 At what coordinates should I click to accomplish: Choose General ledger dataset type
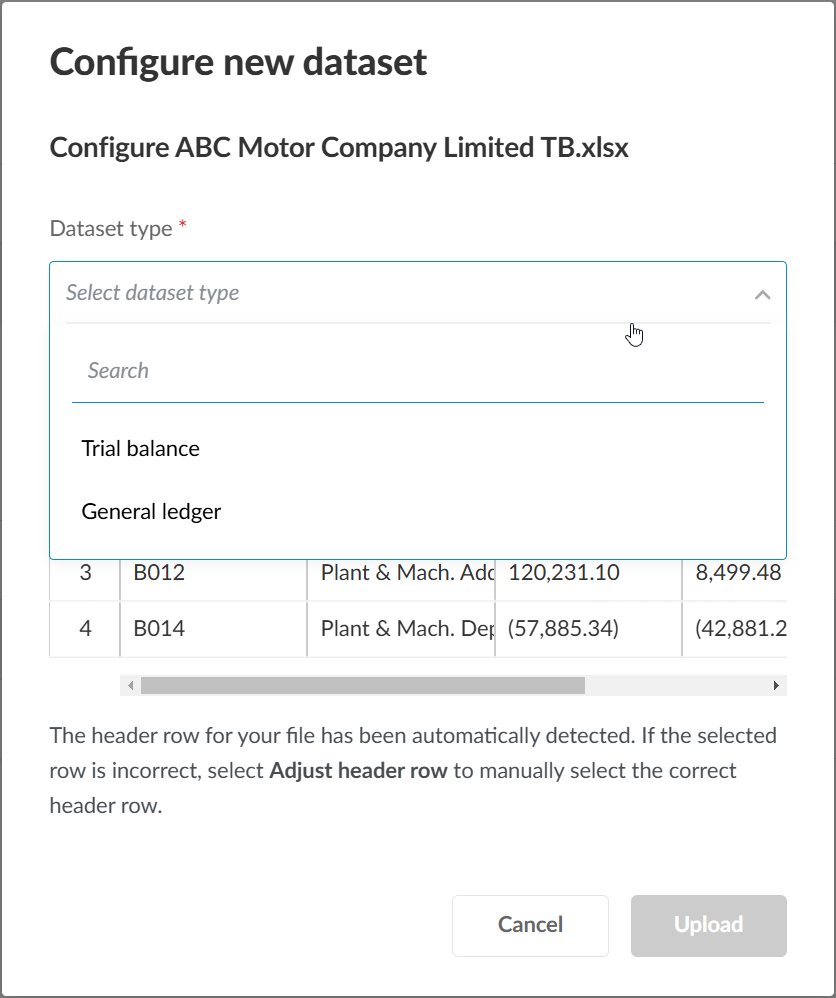(x=418, y=512)
